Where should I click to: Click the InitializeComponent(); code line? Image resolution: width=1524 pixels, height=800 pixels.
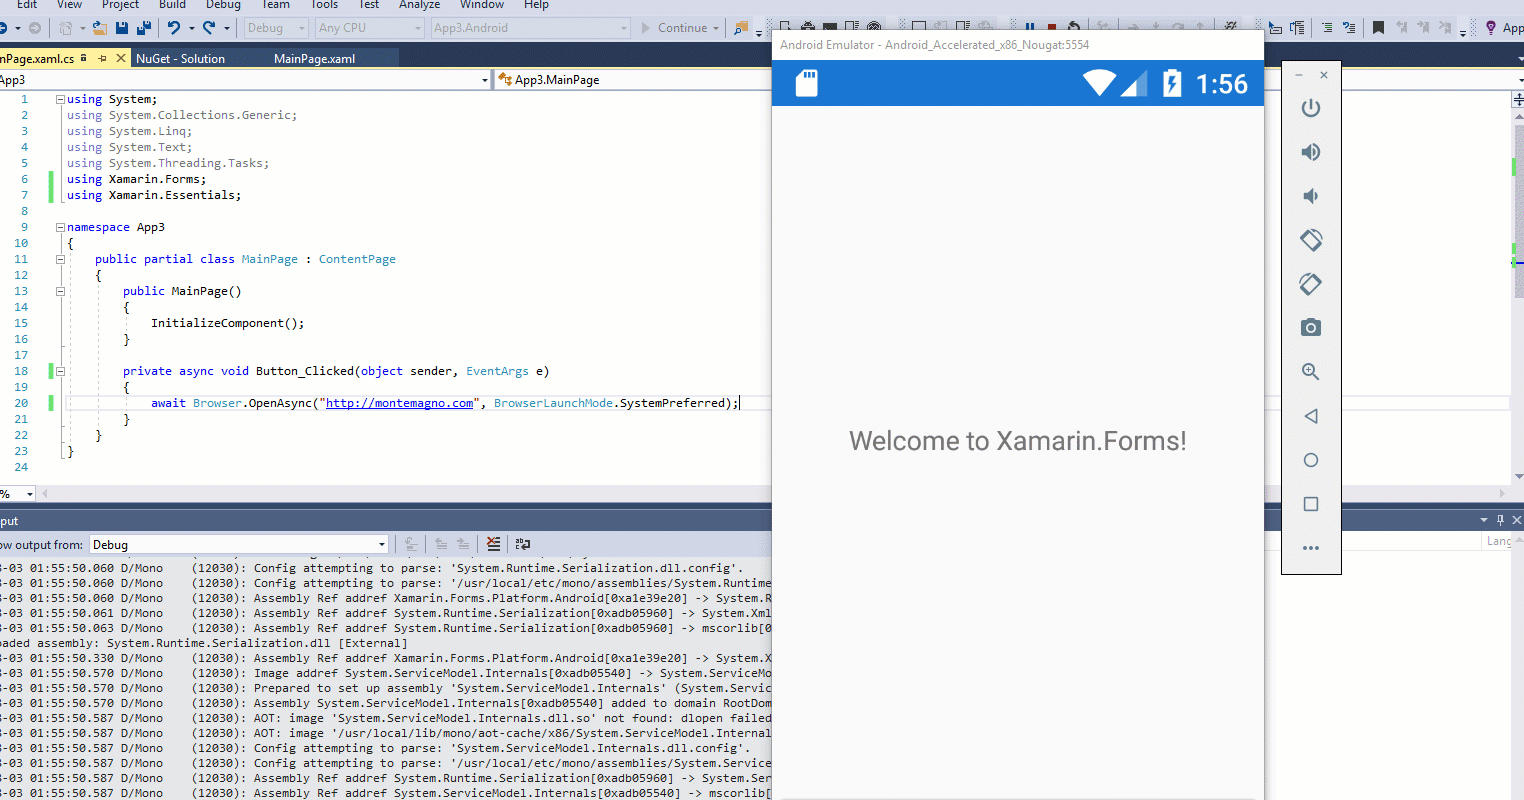pos(228,323)
